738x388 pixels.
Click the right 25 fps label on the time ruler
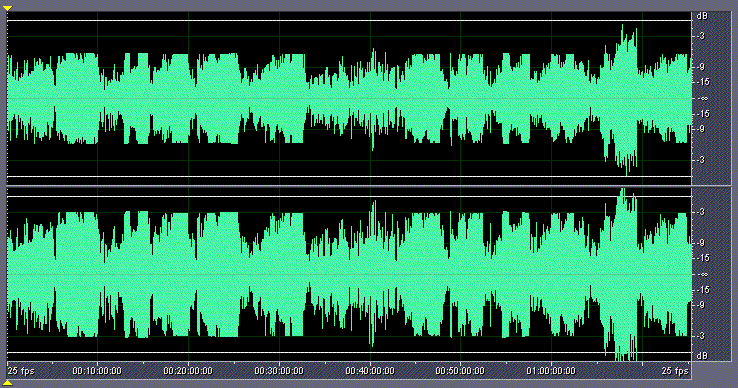click(x=675, y=371)
